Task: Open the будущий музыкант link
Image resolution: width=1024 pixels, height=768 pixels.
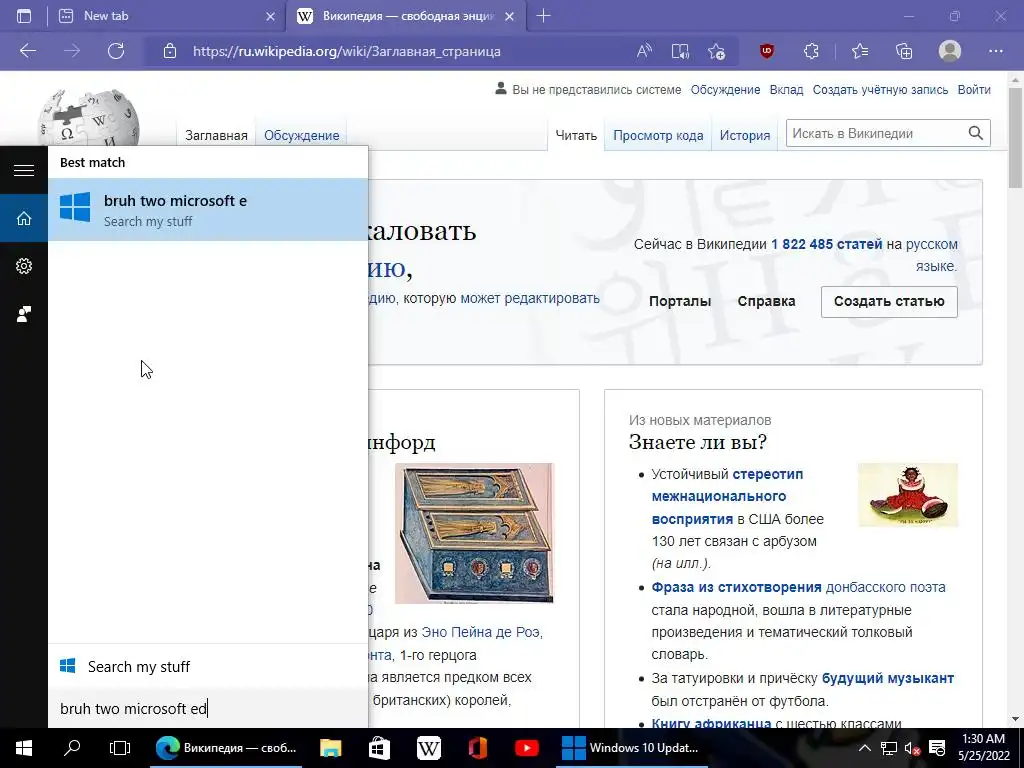Action: (x=888, y=678)
